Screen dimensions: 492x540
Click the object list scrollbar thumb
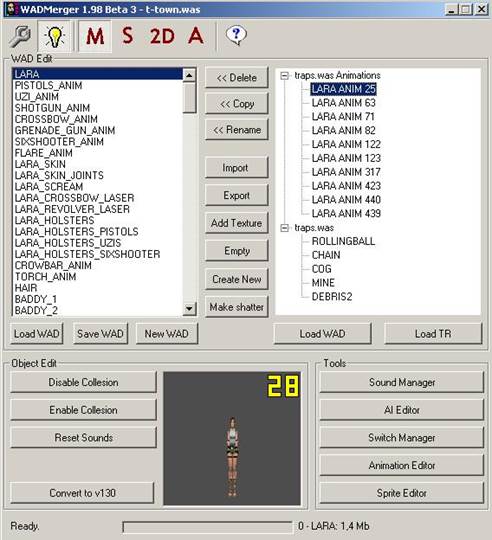(189, 97)
